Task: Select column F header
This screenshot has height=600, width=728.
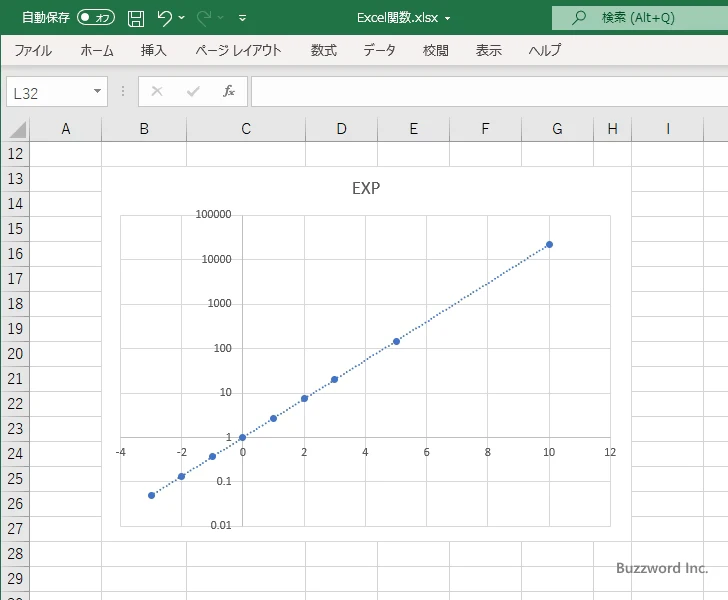Action: (485, 129)
